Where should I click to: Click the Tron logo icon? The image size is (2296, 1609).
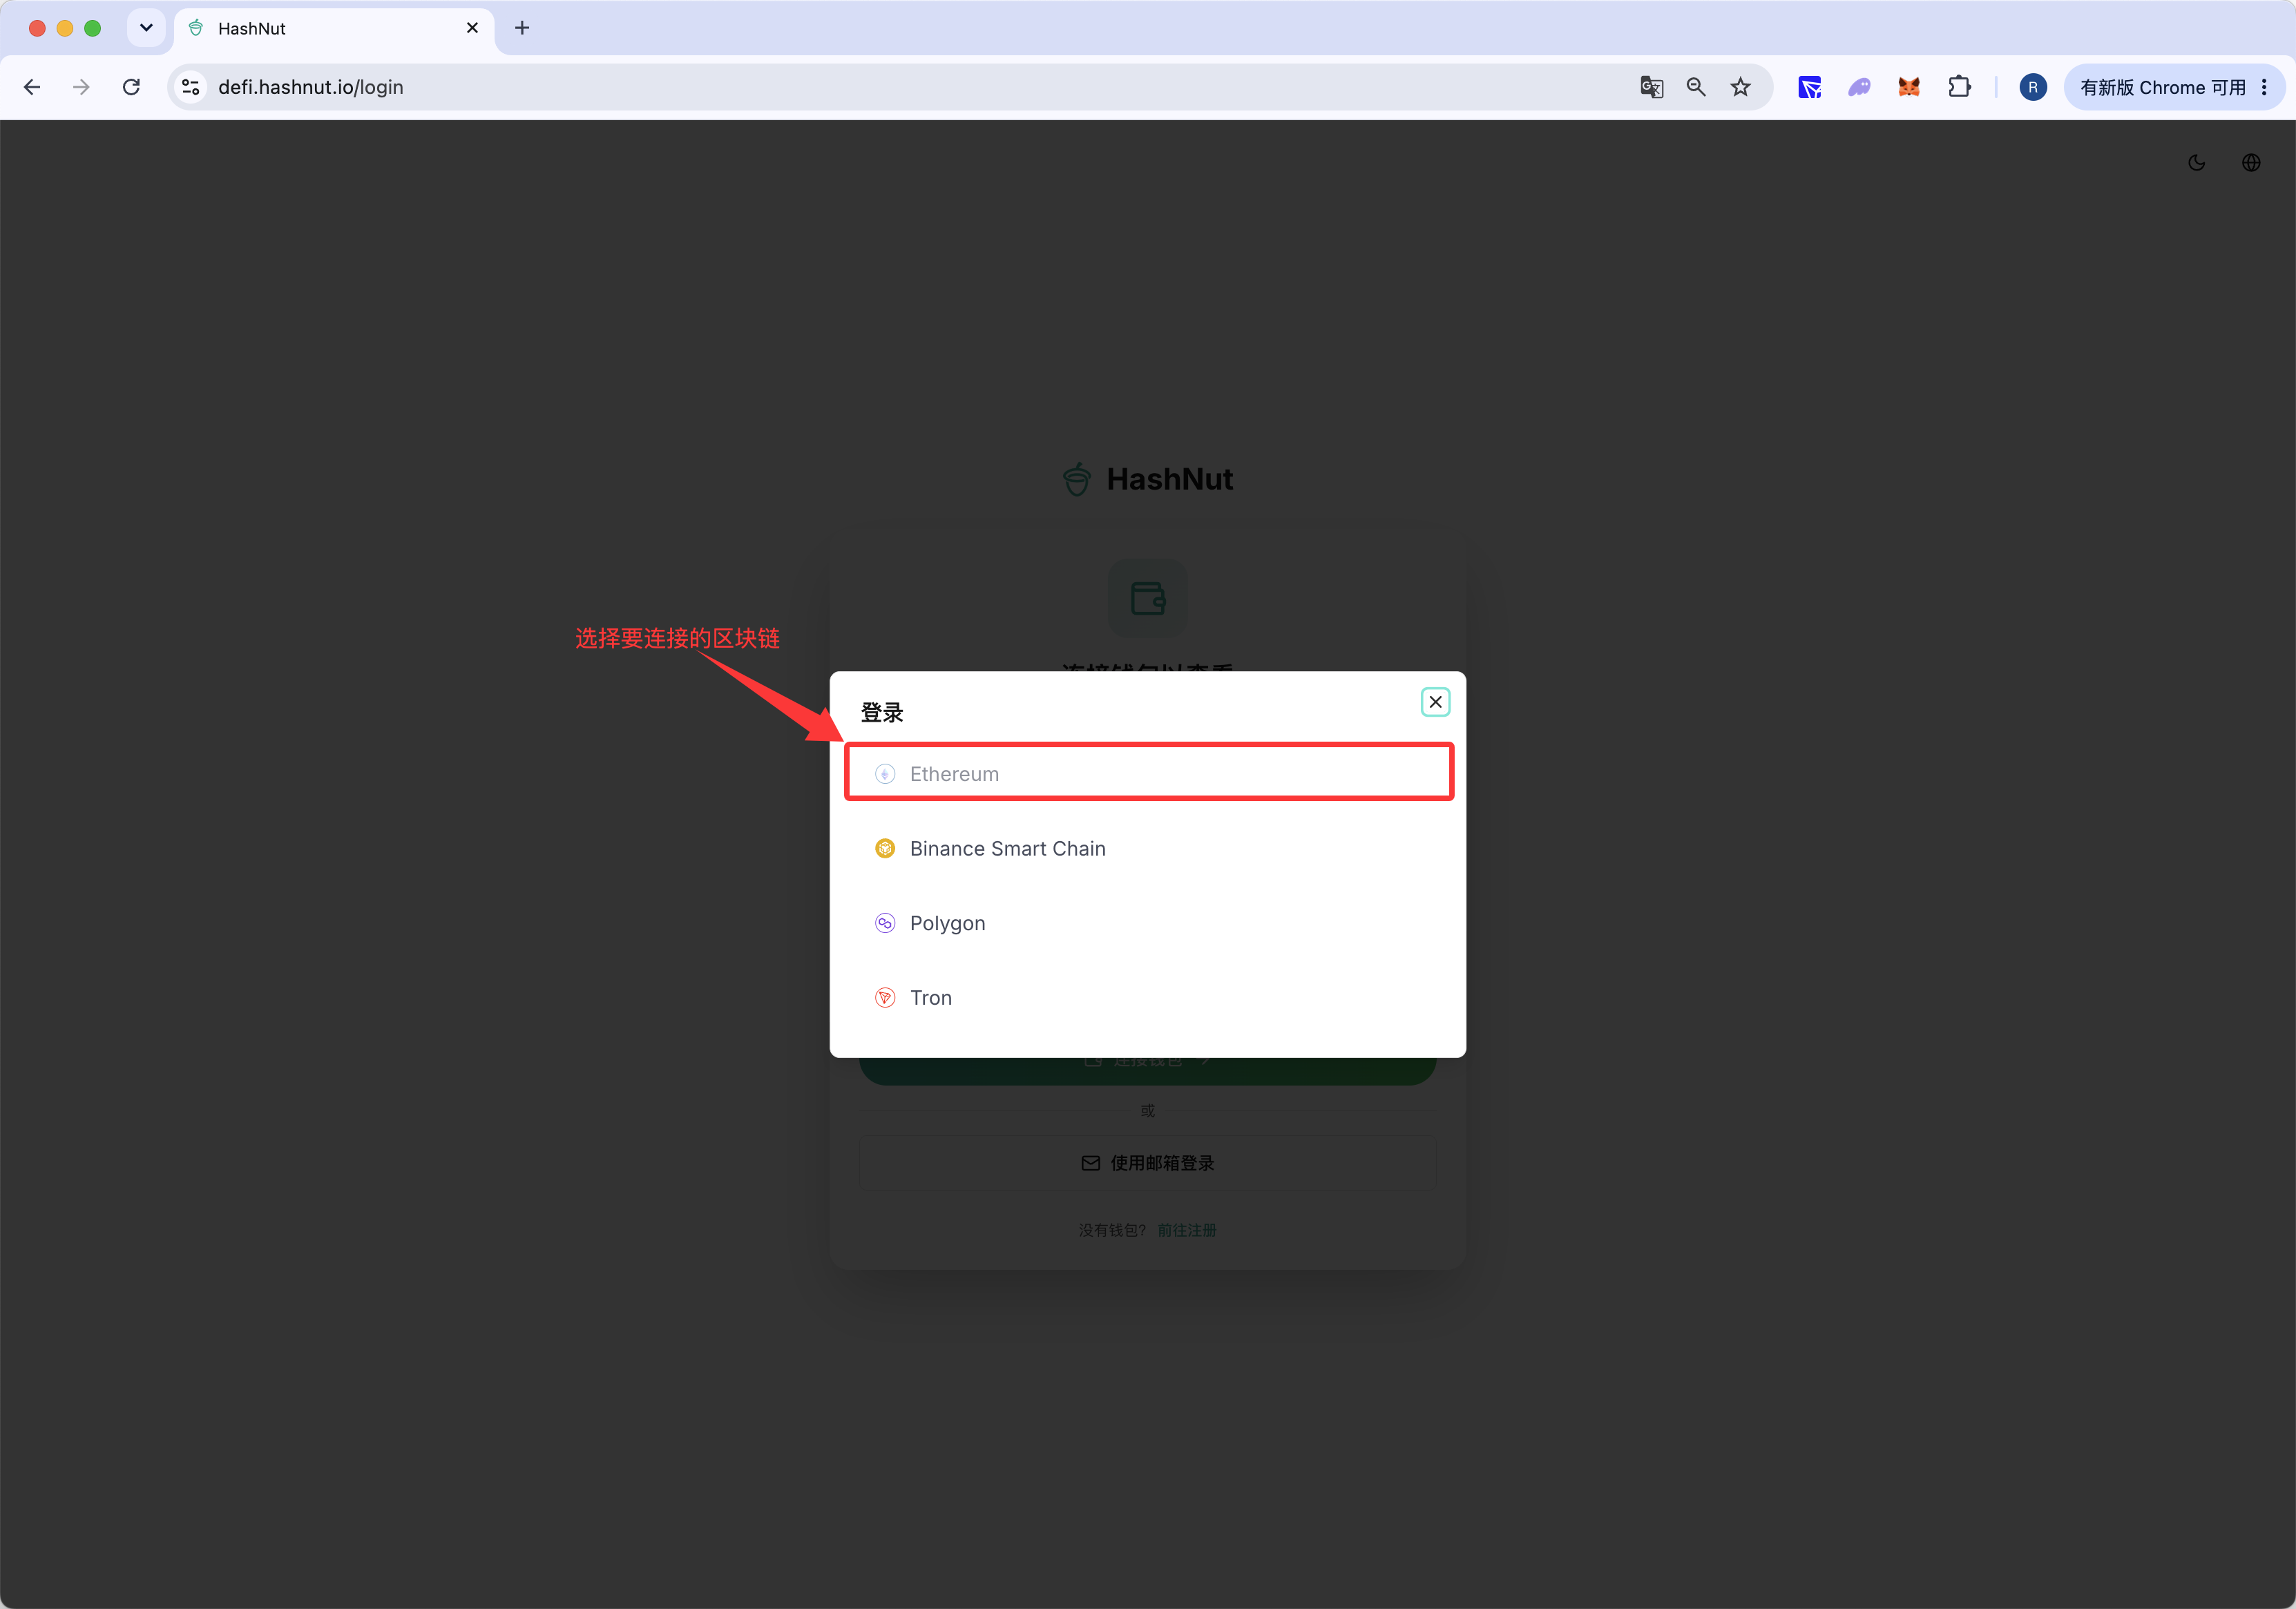pos(885,998)
